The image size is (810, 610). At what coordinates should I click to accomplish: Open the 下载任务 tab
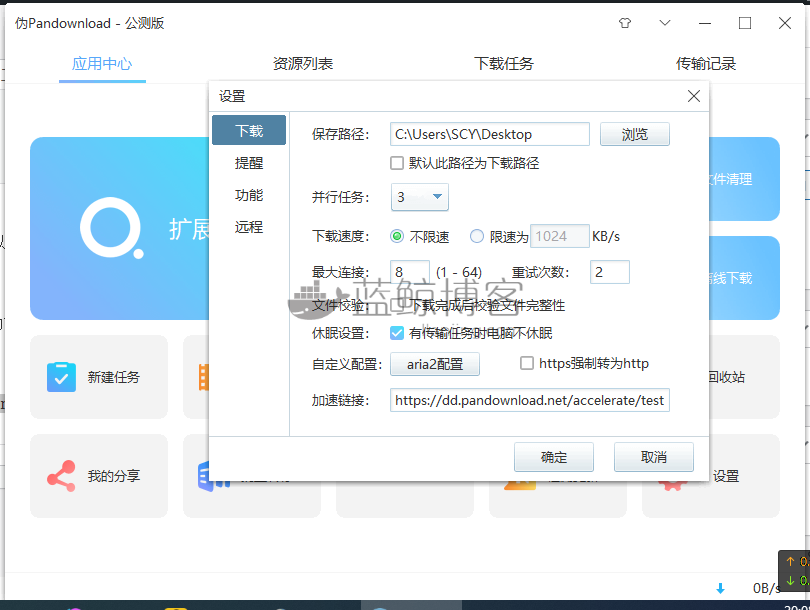504,64
